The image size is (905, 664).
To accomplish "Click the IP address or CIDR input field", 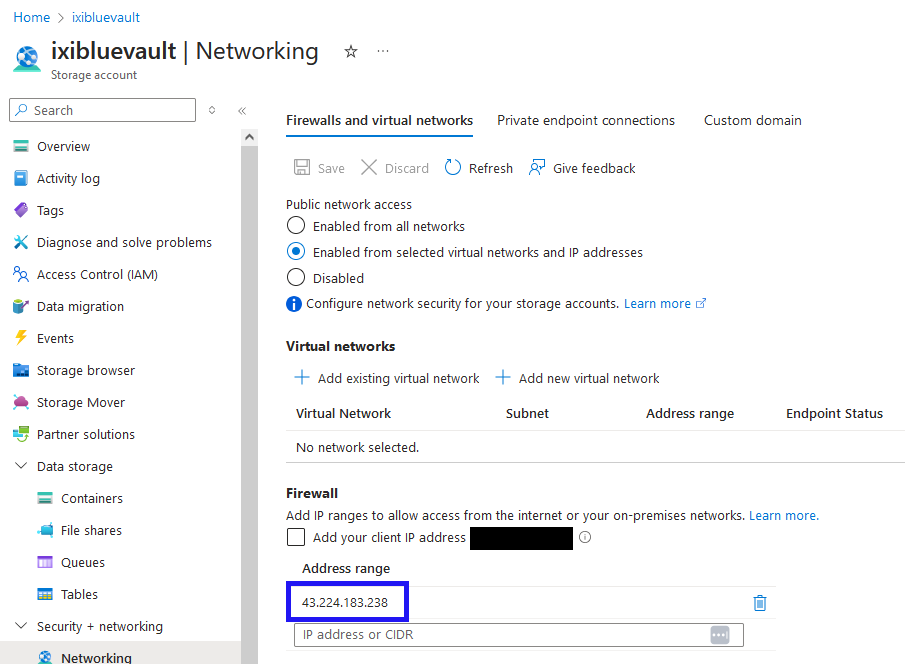I will click(500, 635).
